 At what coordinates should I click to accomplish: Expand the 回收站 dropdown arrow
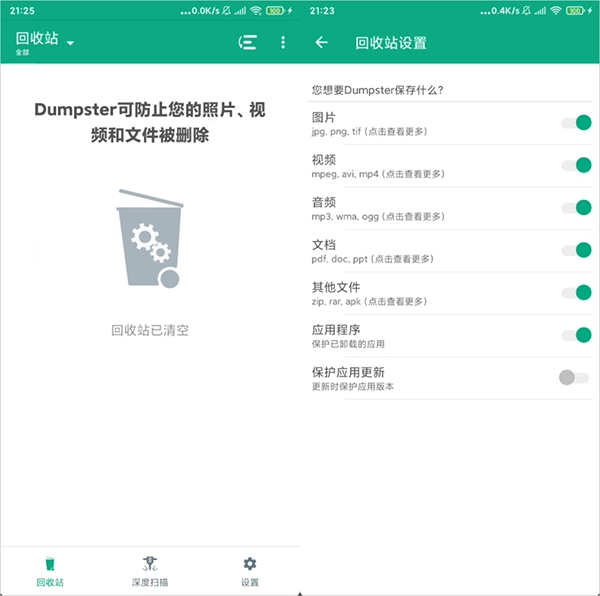click(70, 43)
